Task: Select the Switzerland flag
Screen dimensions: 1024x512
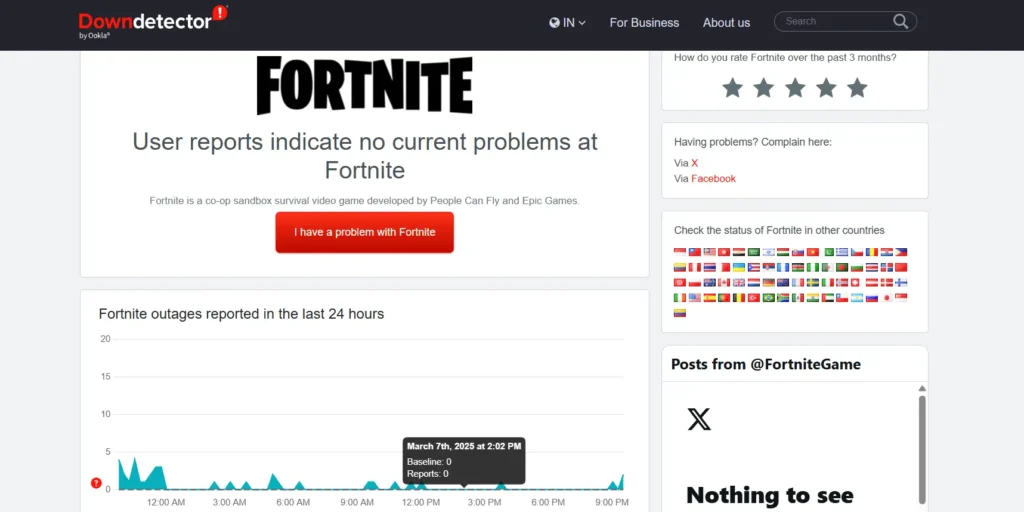Action: (x=856, y=283)
